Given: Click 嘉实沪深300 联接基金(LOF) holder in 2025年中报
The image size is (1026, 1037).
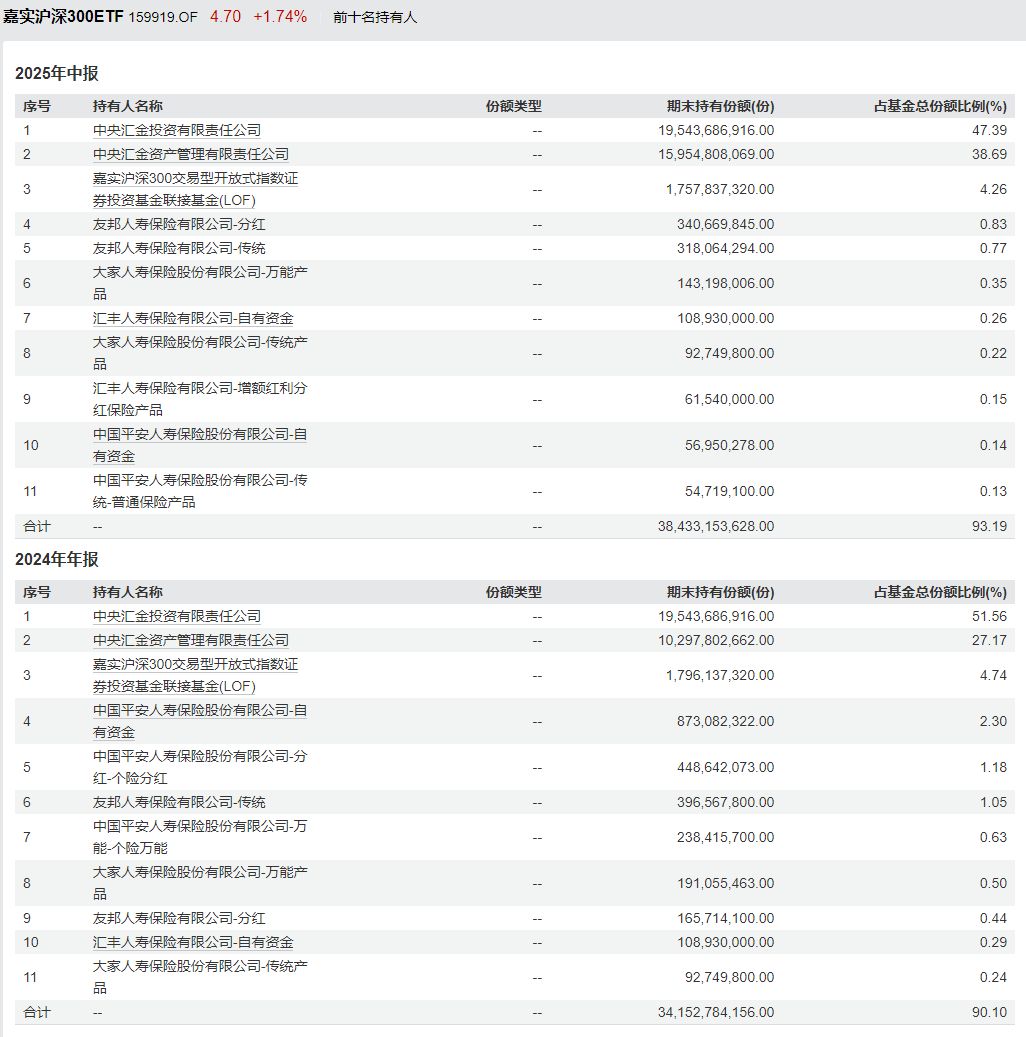Looking at the screenshot, I should (x=195, y=189).
